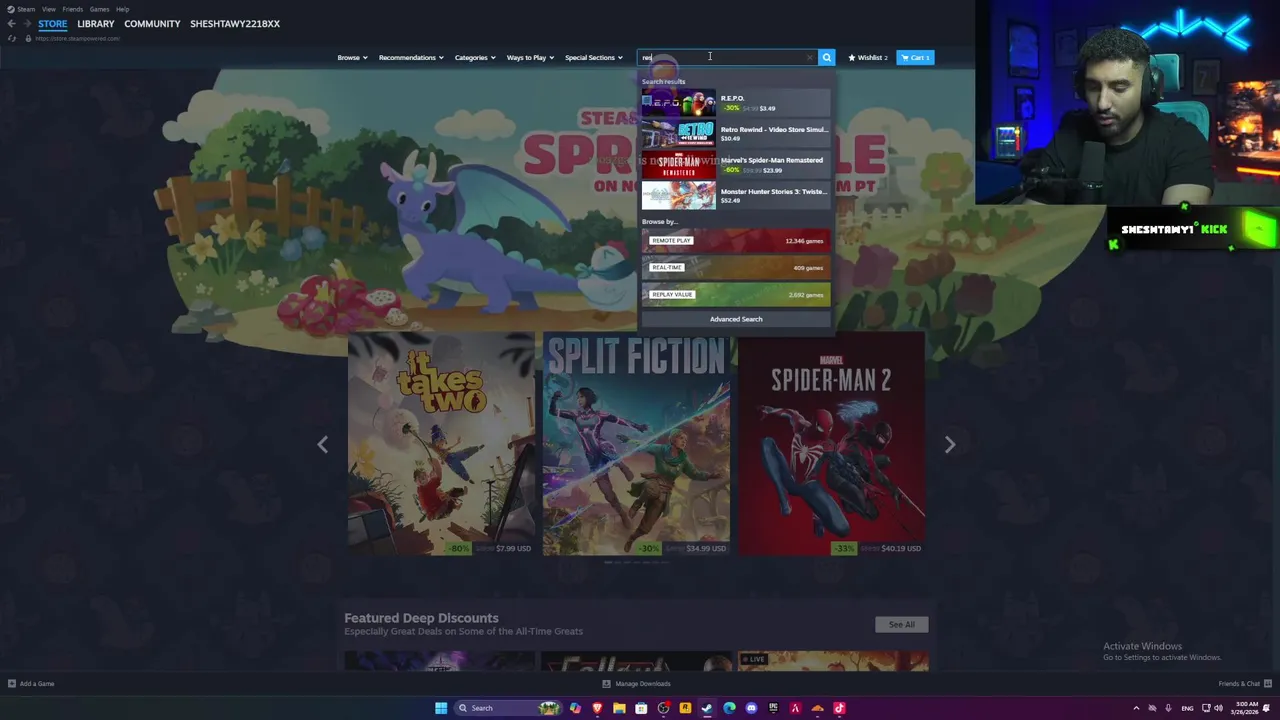The height and width of the screenshot is (720, 1280).
Task: Open the Friends menu
Action: pos(73,9)
